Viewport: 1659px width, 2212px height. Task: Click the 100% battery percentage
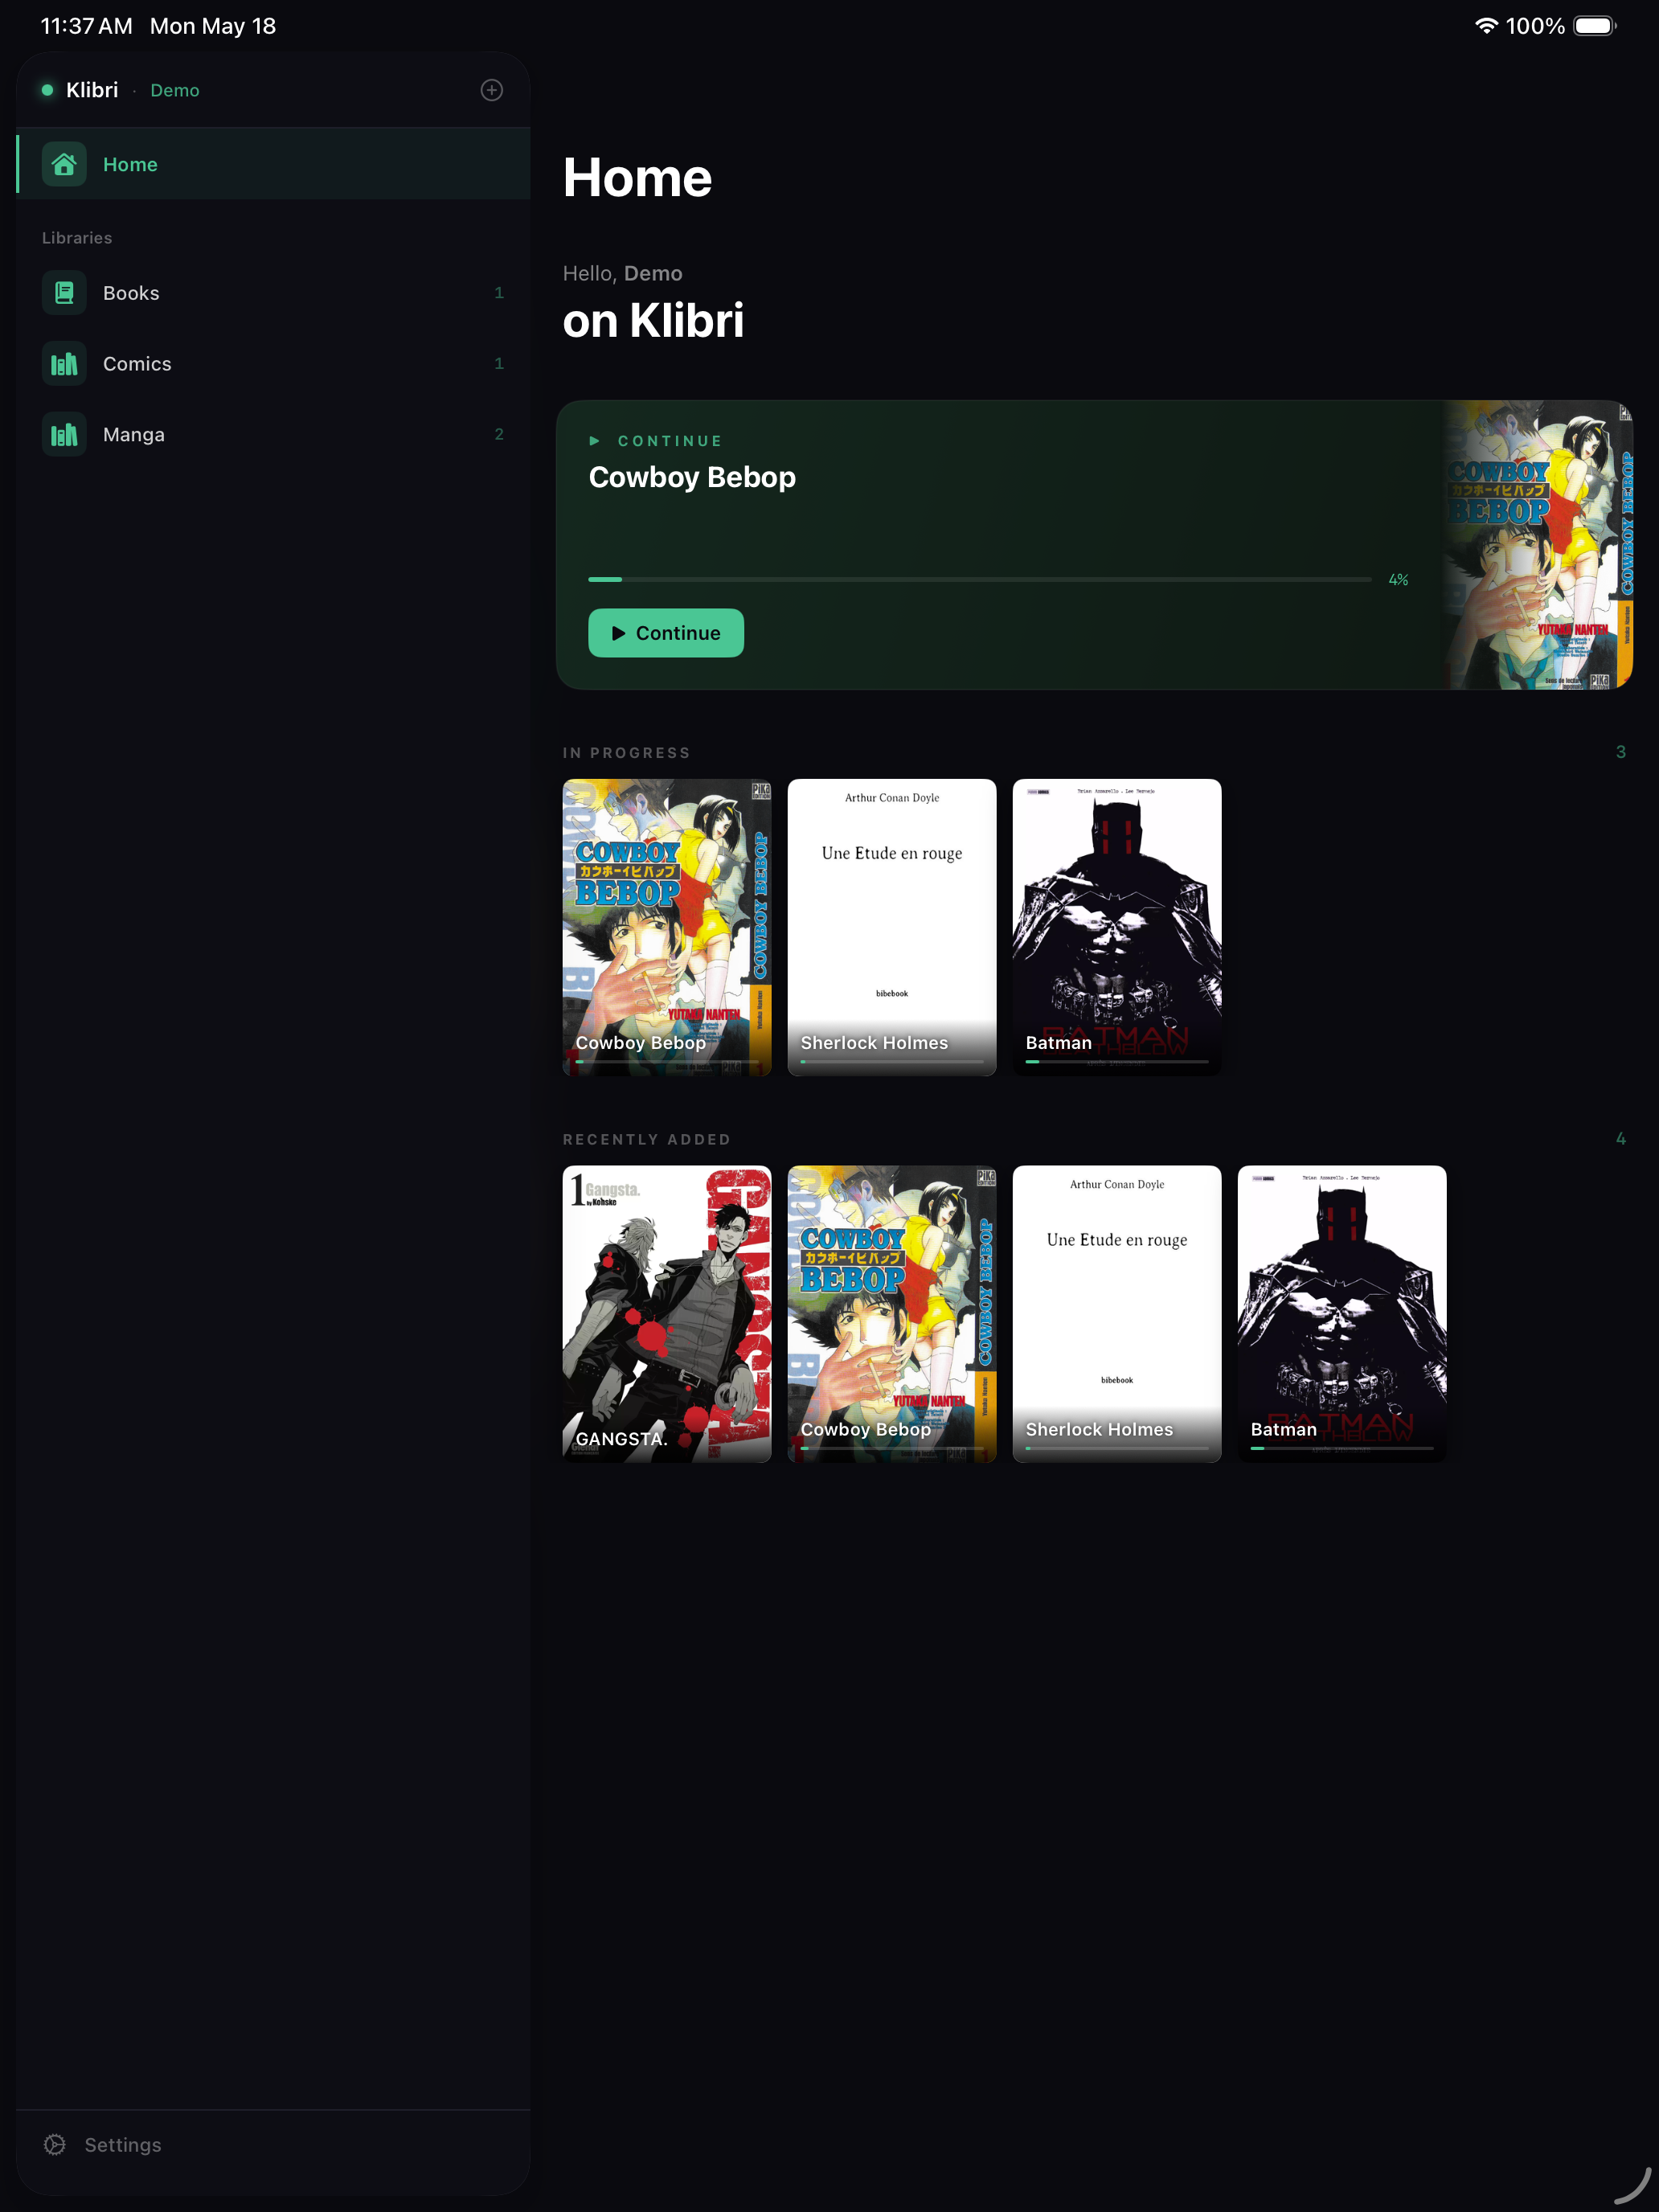[x=1535, y=26]
